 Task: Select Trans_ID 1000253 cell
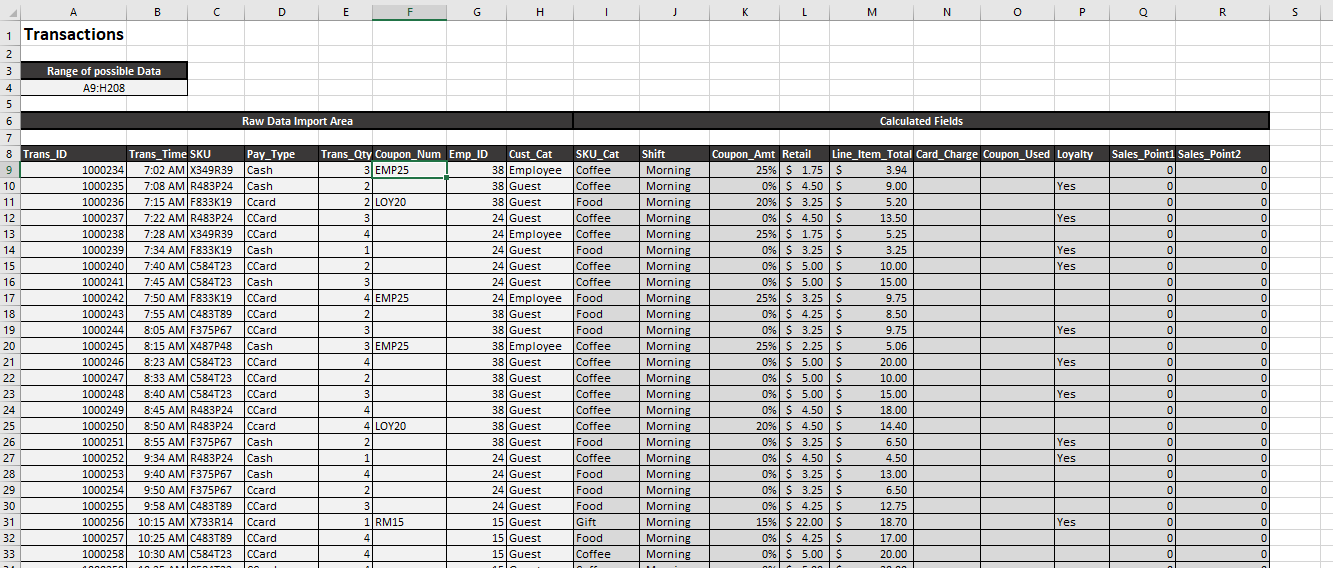point(74,474)
